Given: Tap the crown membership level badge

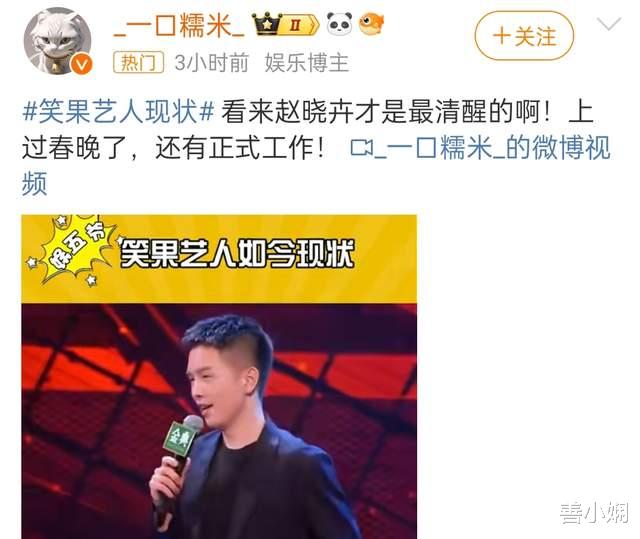Looking at the screenshot, I should point(285,24).
